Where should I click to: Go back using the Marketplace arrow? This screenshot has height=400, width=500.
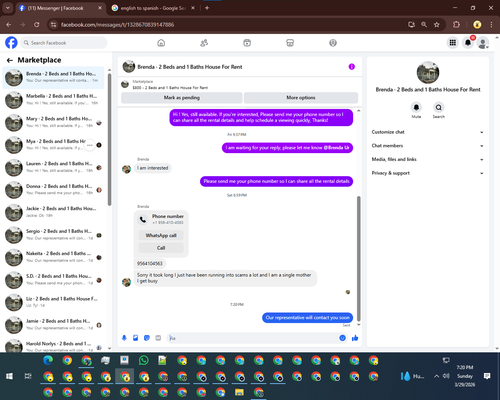click(10, 60)
